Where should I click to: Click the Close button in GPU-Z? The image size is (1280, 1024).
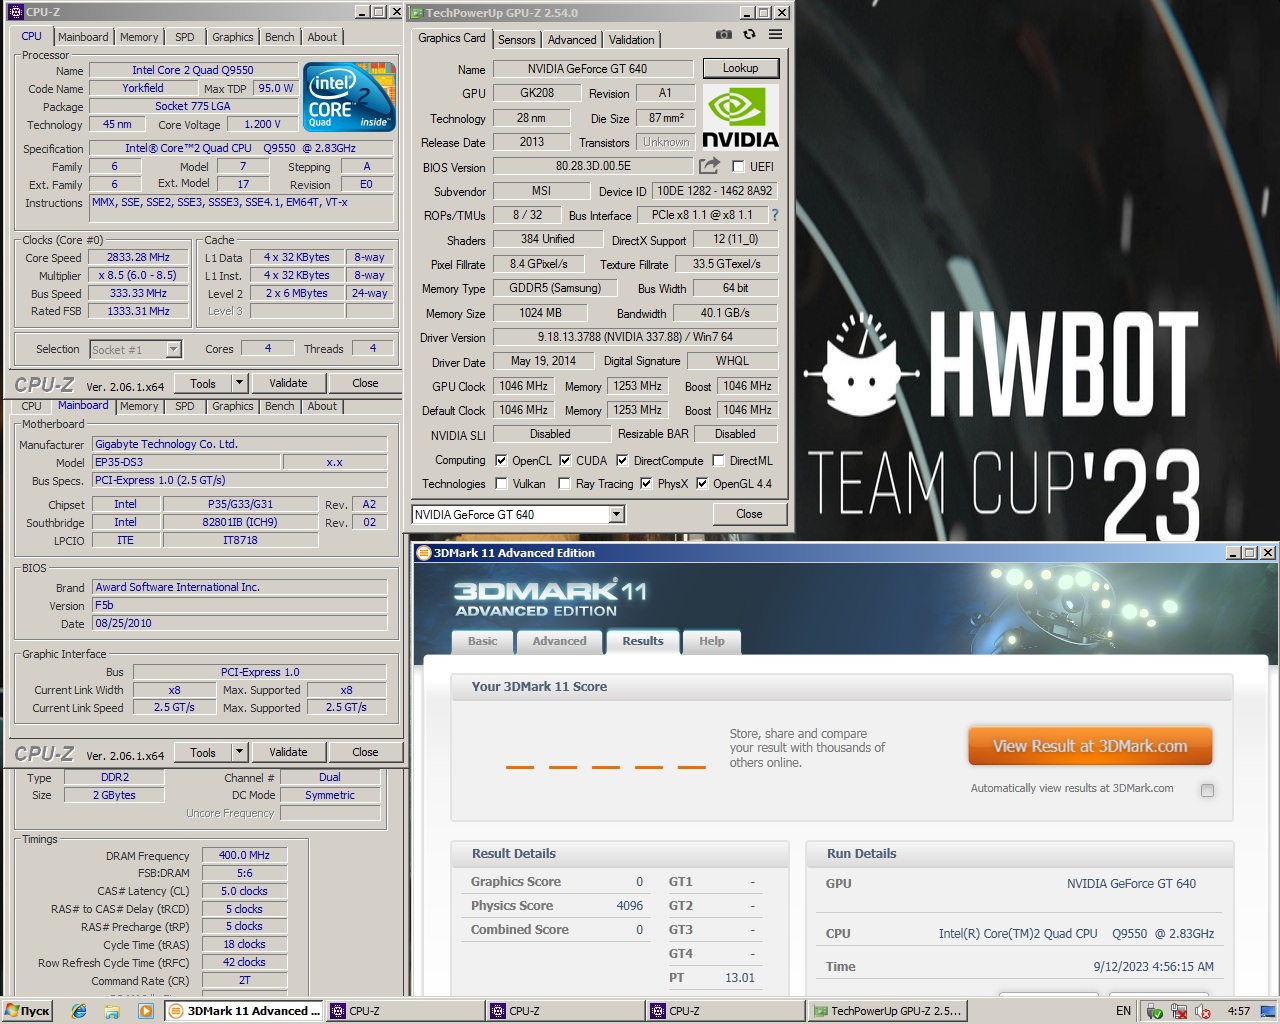(x=750, y=514)
